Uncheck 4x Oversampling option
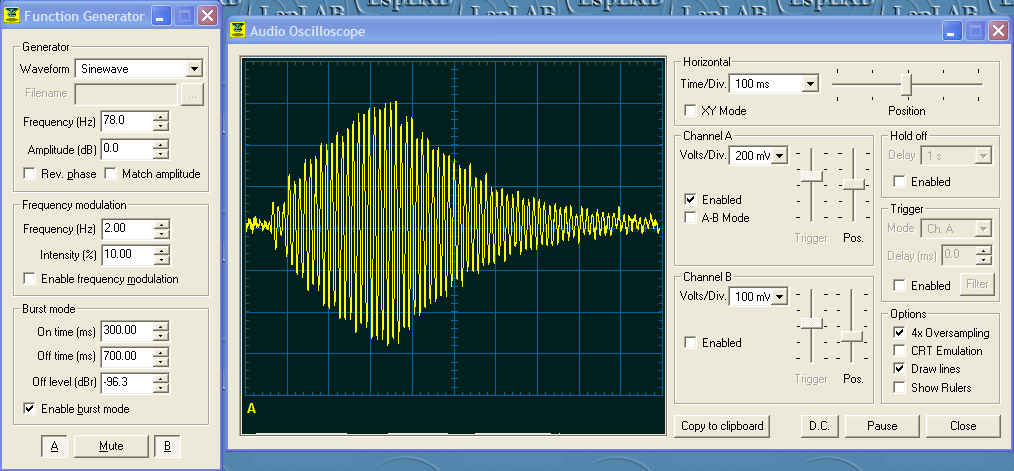1014x471 pixels. (x=899, y=333)
